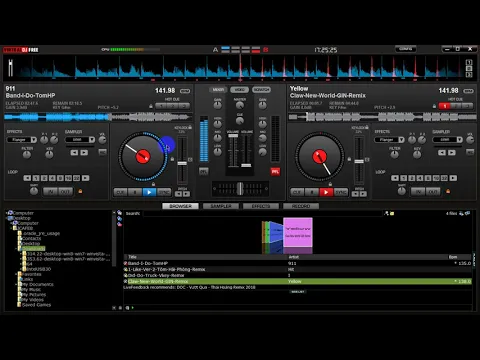Play the right deck track
Viewport: 480px width, 360px height.
point(326,192)
